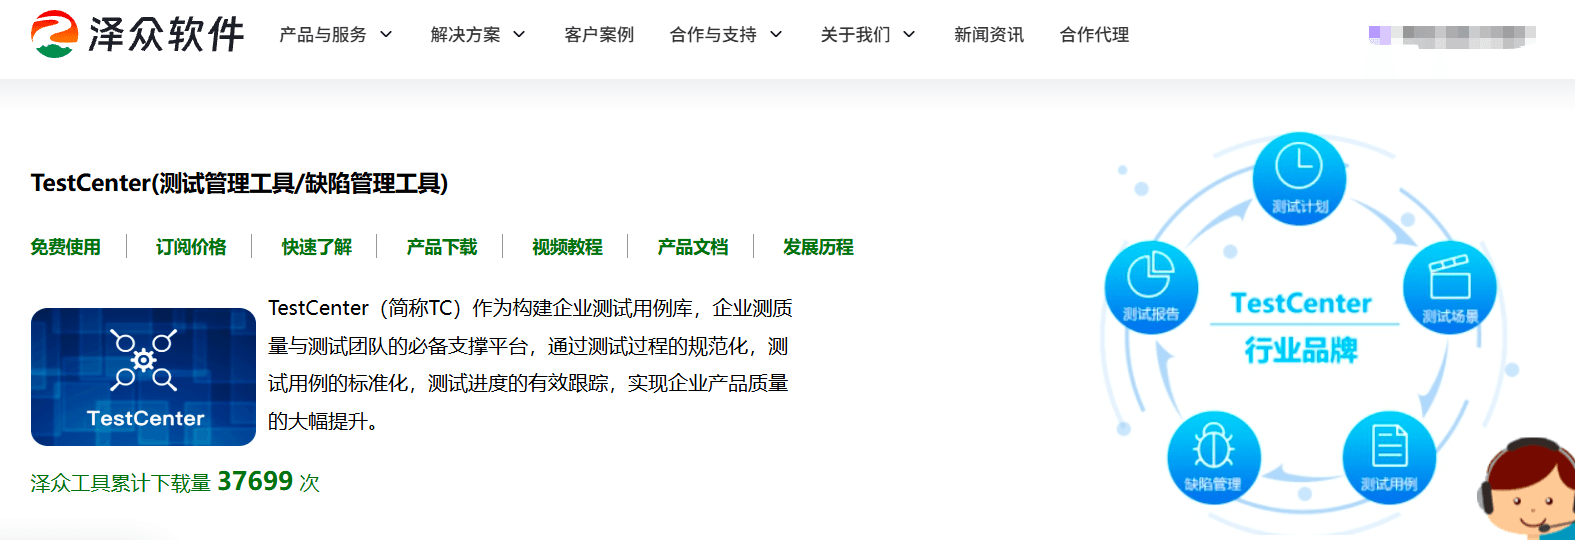
Task: Click the 缺陷管理 bug icon
Action: pos(1213,458)
